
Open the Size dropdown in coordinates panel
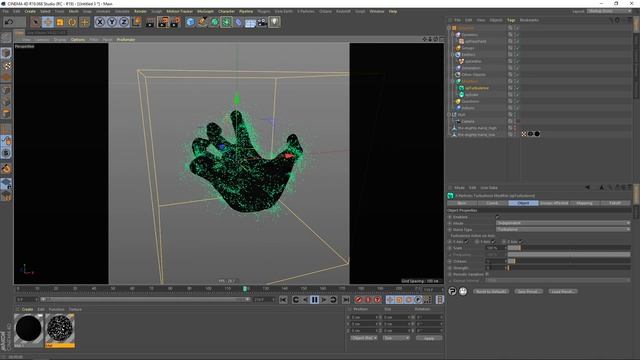(396, 338)
